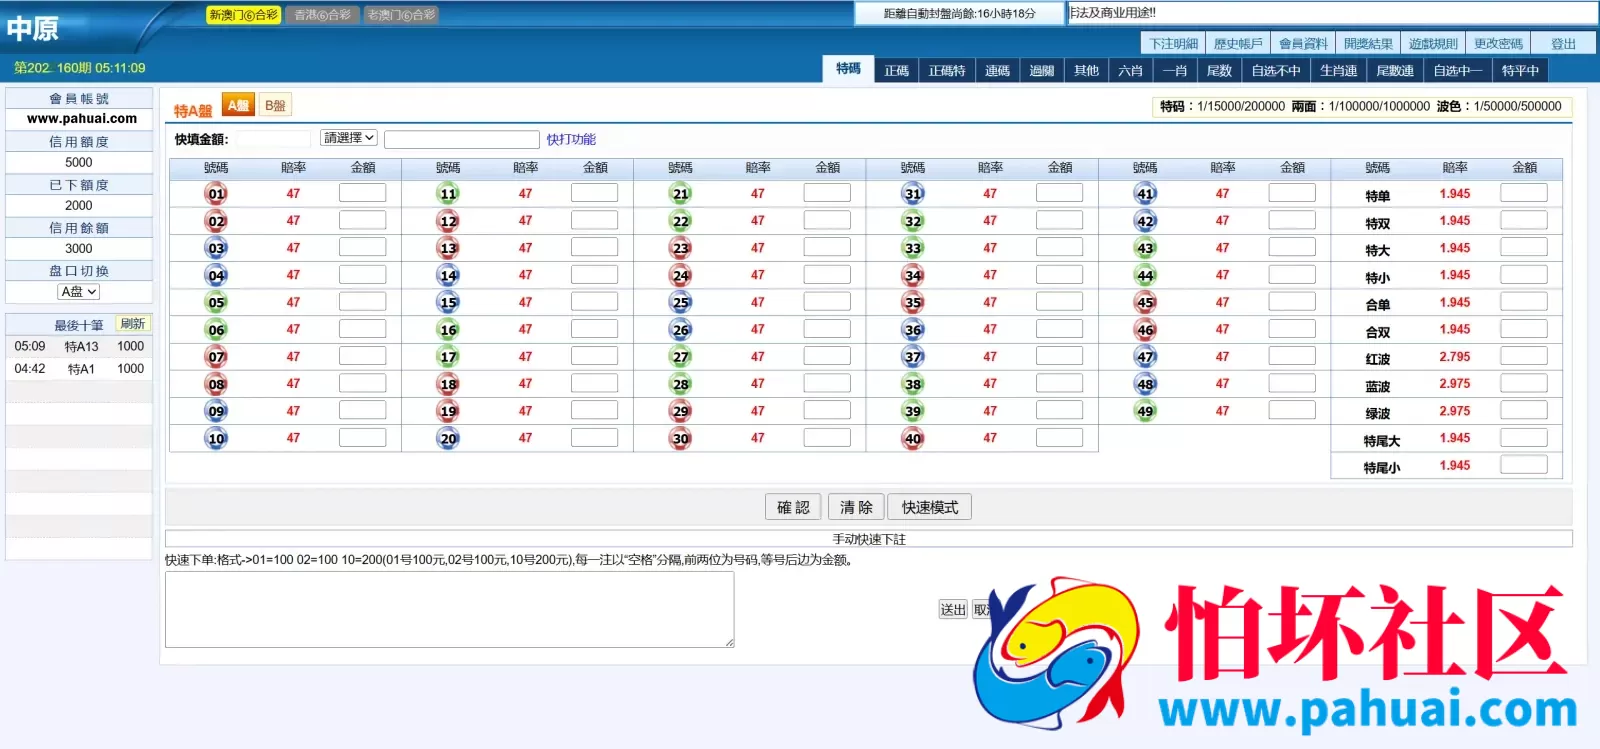This screenshot has height=749, width=1600.
Task: Clear bets with the 清除 button
Action: (x=856, y=507)
